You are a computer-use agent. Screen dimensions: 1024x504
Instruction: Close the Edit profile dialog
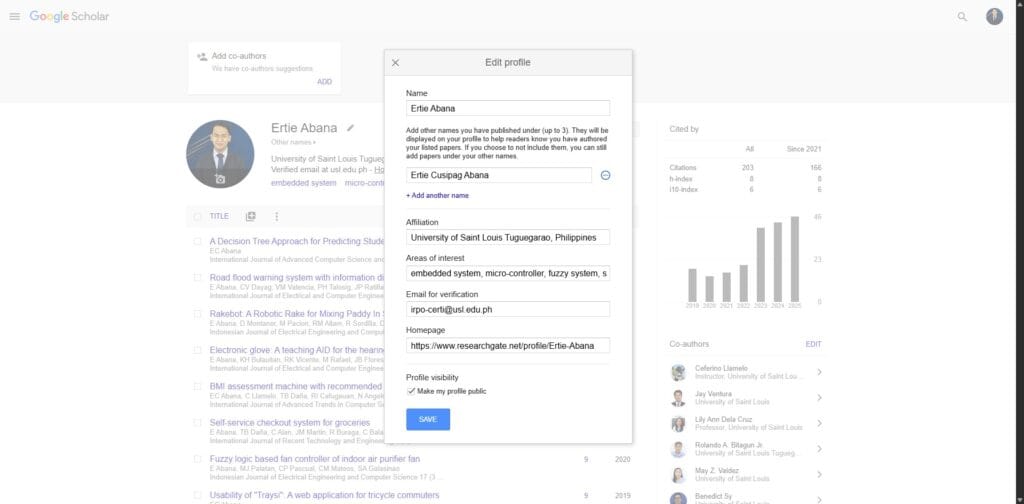click(395, 63)
